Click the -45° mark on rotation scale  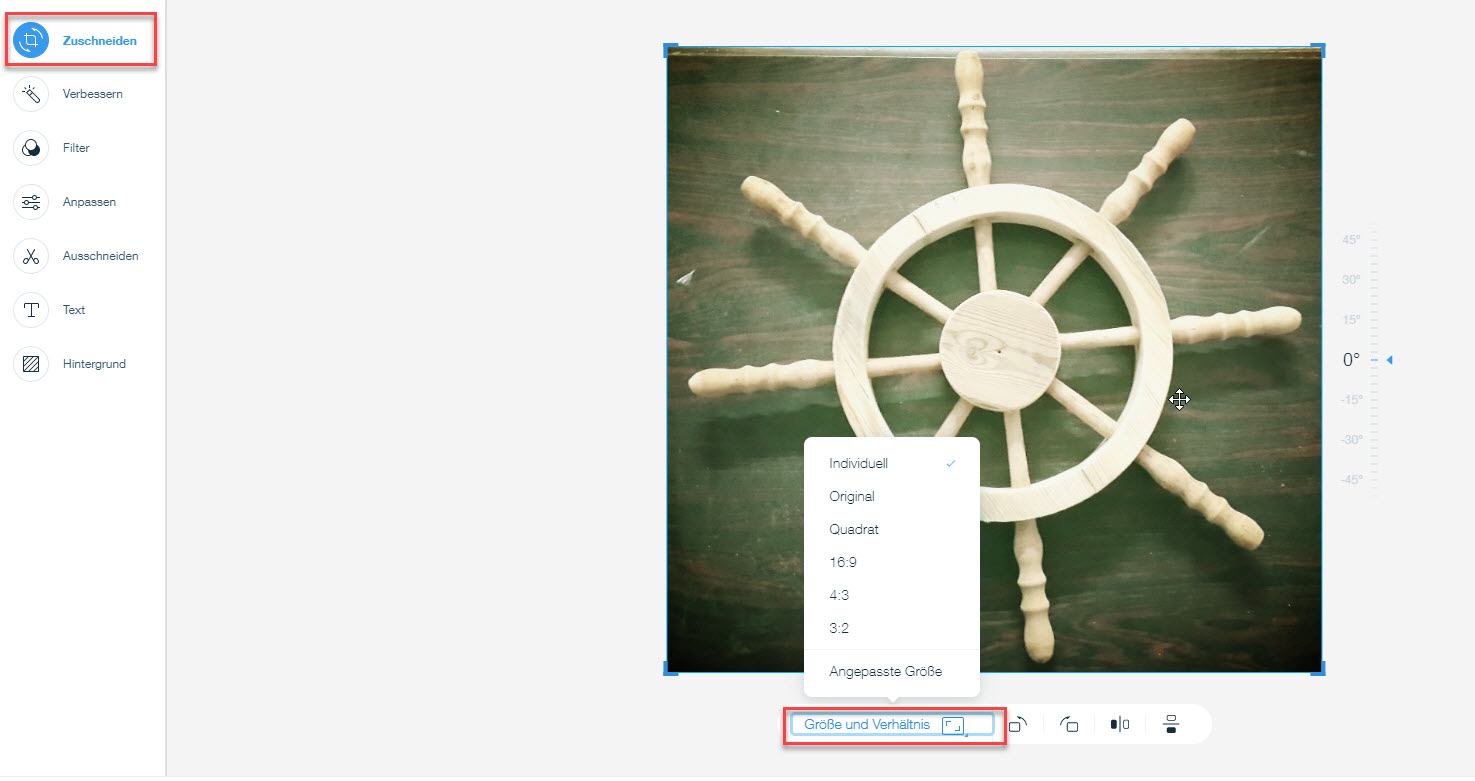(1351, 479)
